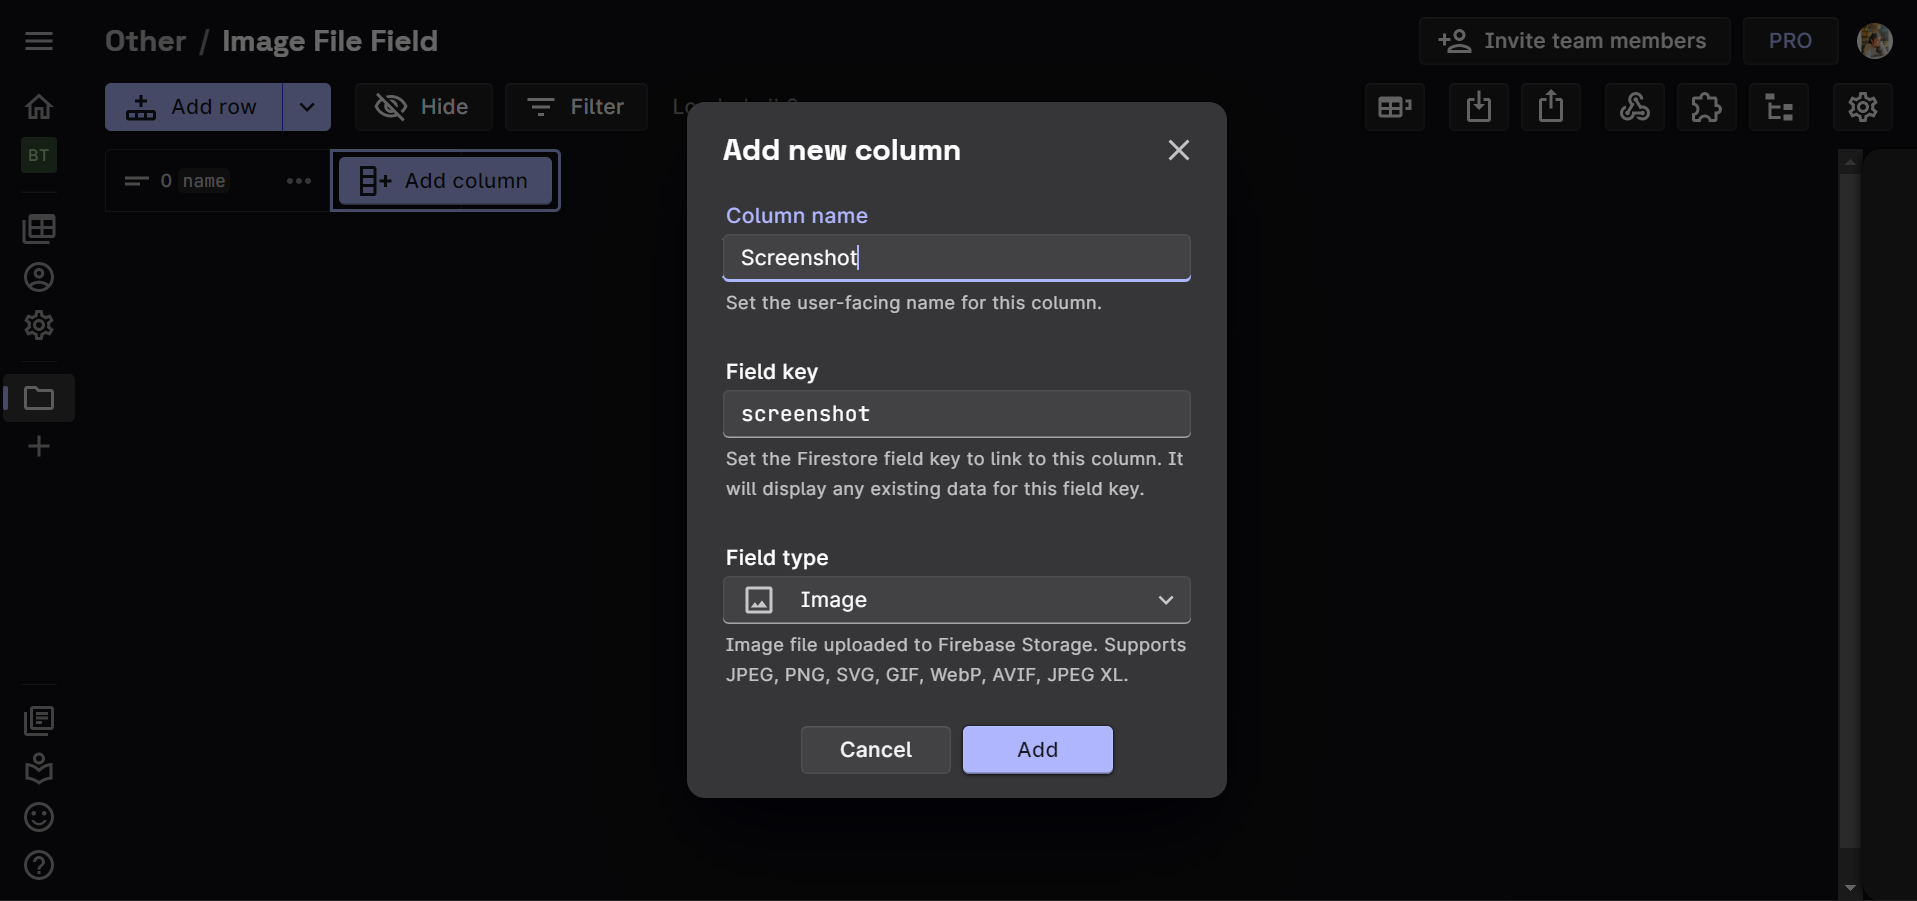
Task: Cancel the Add new column dialog
Action: click(x=875, y=750)
